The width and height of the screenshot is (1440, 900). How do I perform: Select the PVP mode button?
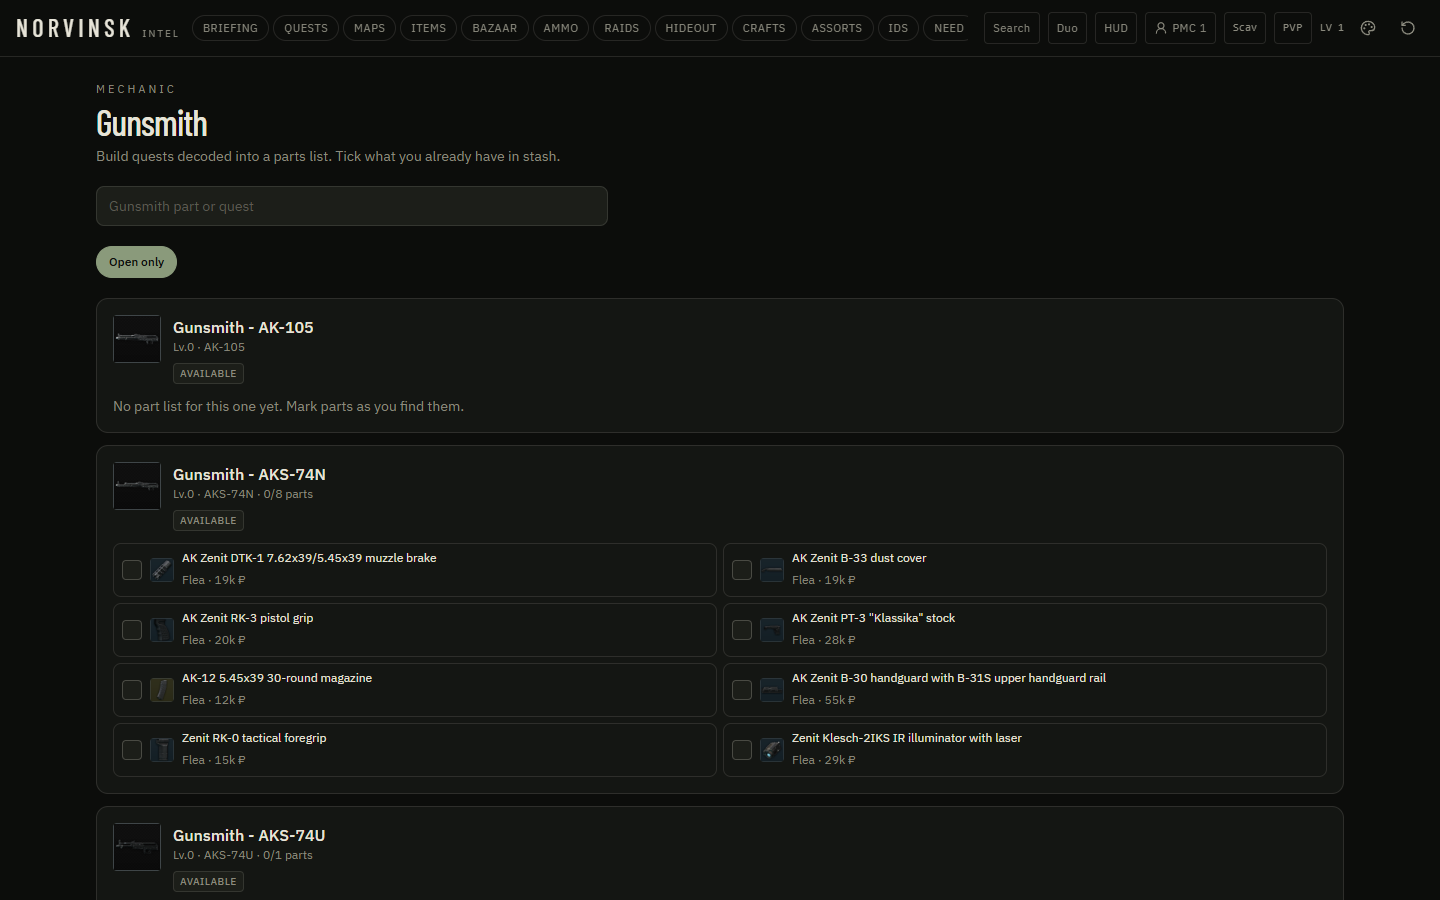1293,28
